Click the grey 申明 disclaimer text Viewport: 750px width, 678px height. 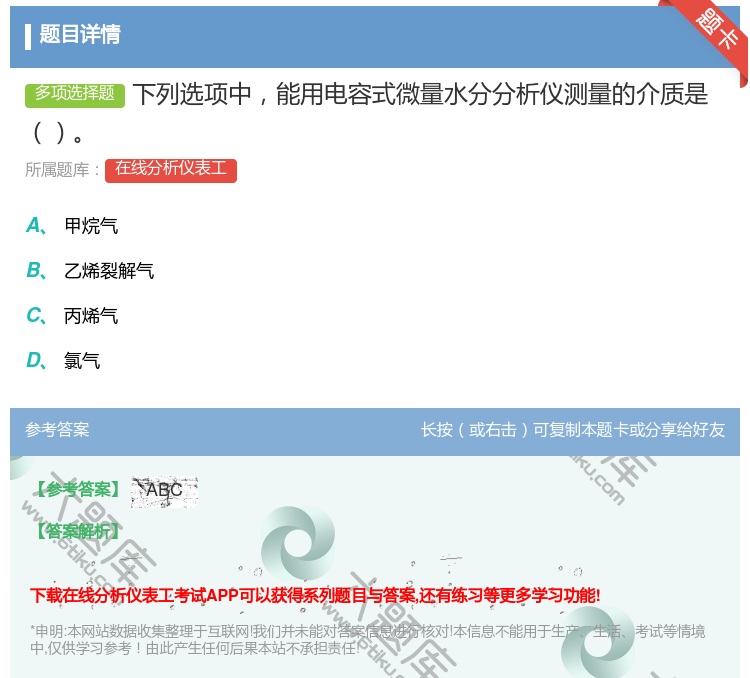367,639
